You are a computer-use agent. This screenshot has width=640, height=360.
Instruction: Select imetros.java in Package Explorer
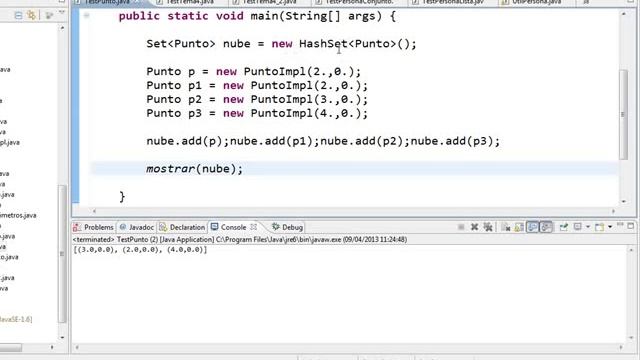[18, 215]
